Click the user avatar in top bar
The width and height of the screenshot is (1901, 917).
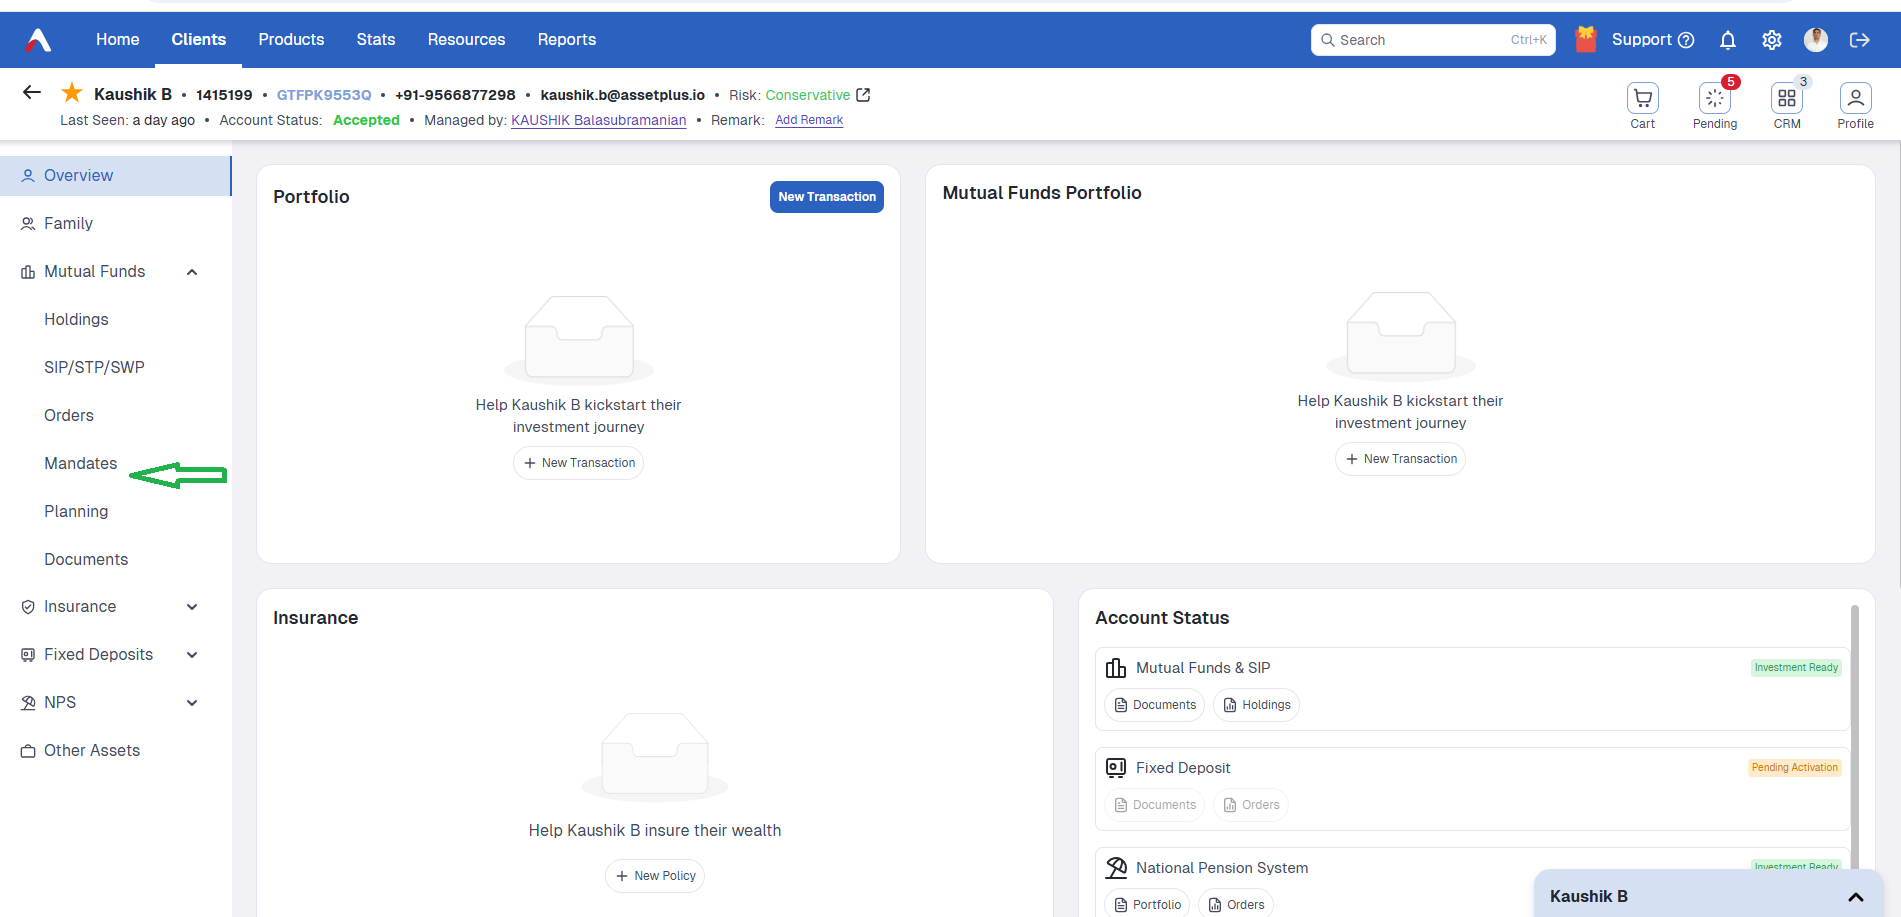pyautogui.click(x=1816, y=40)
